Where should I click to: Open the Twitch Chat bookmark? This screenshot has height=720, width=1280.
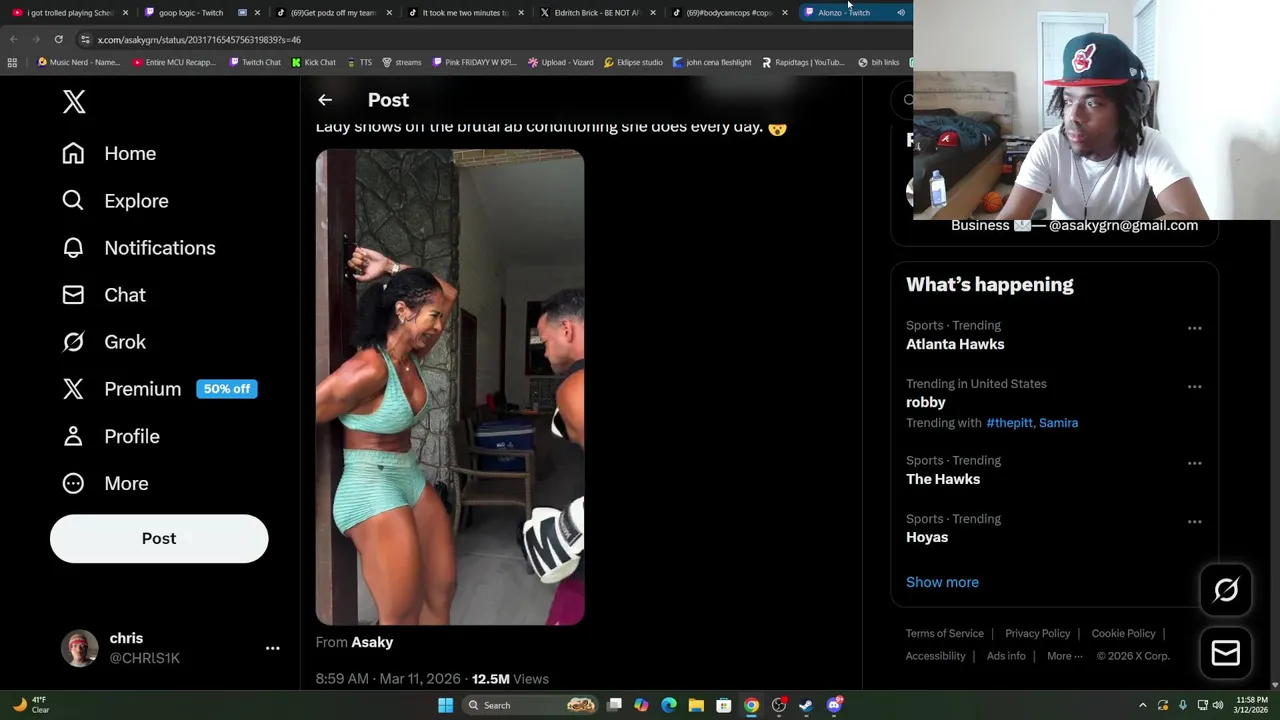click(255, 62)
